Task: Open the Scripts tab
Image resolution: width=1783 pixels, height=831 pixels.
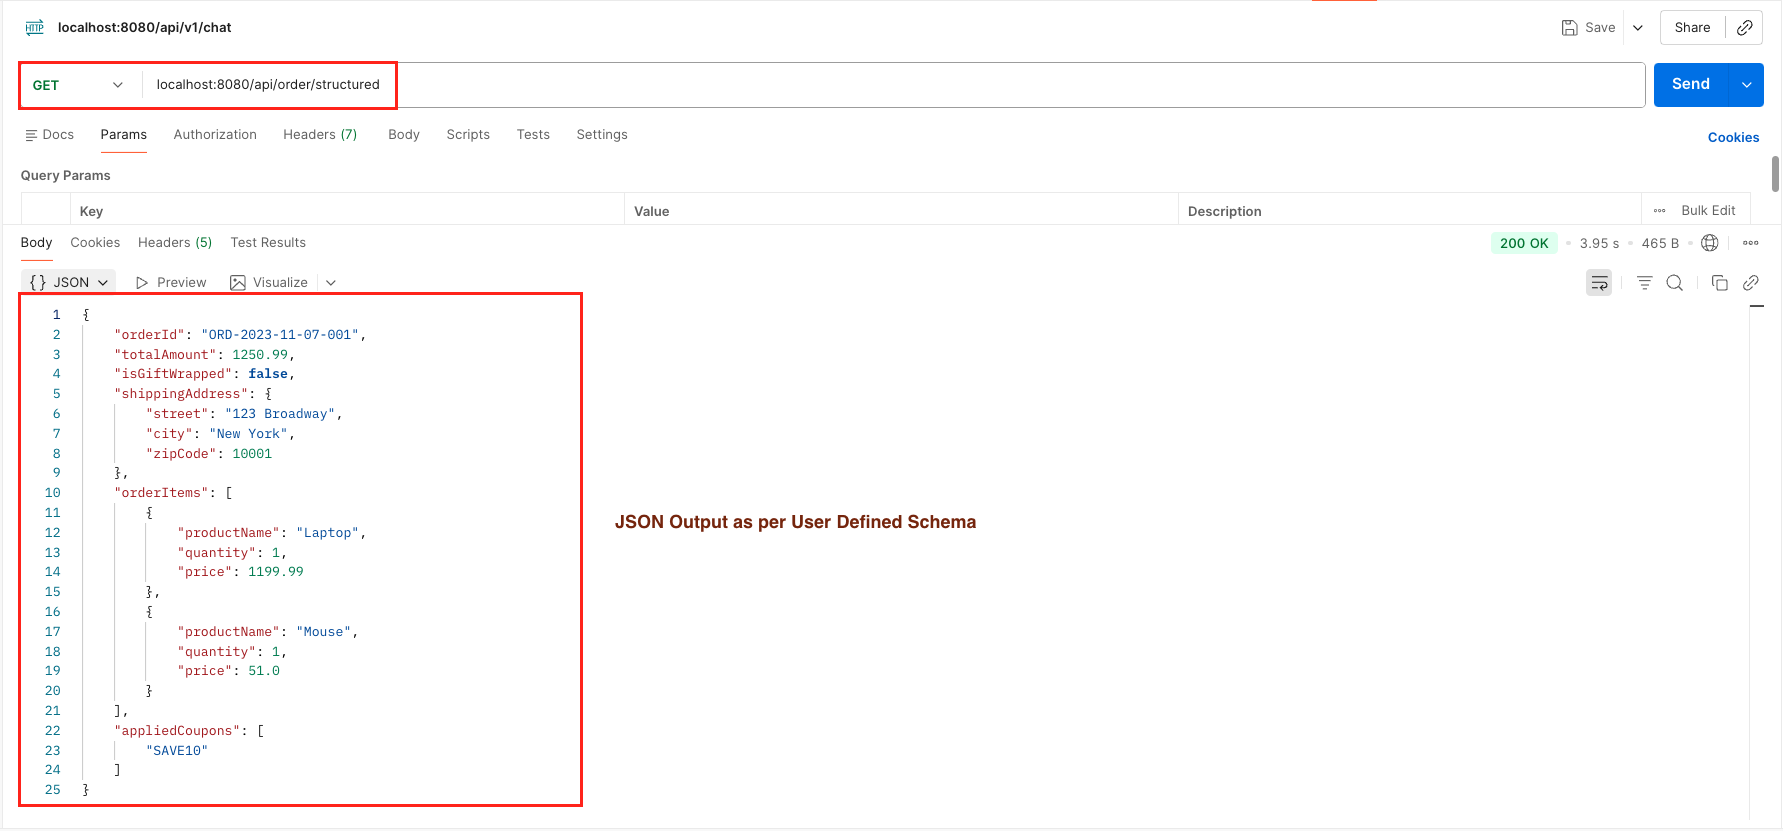Action: point(468,135)
